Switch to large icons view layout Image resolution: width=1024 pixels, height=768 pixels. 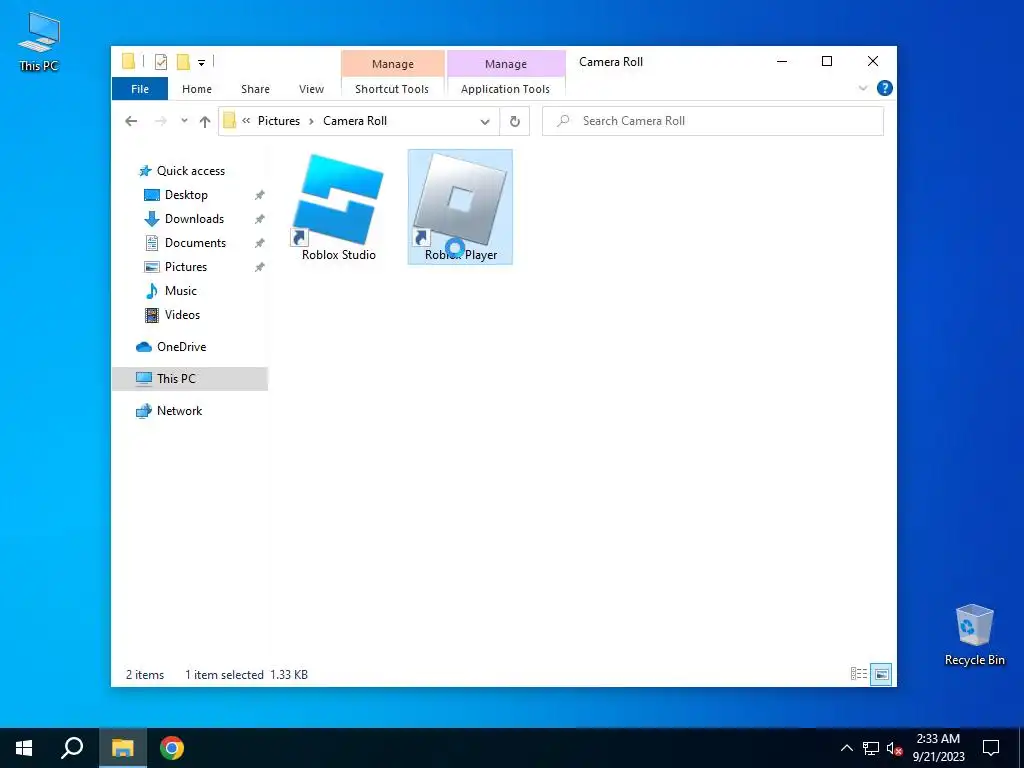coord(881,674)
